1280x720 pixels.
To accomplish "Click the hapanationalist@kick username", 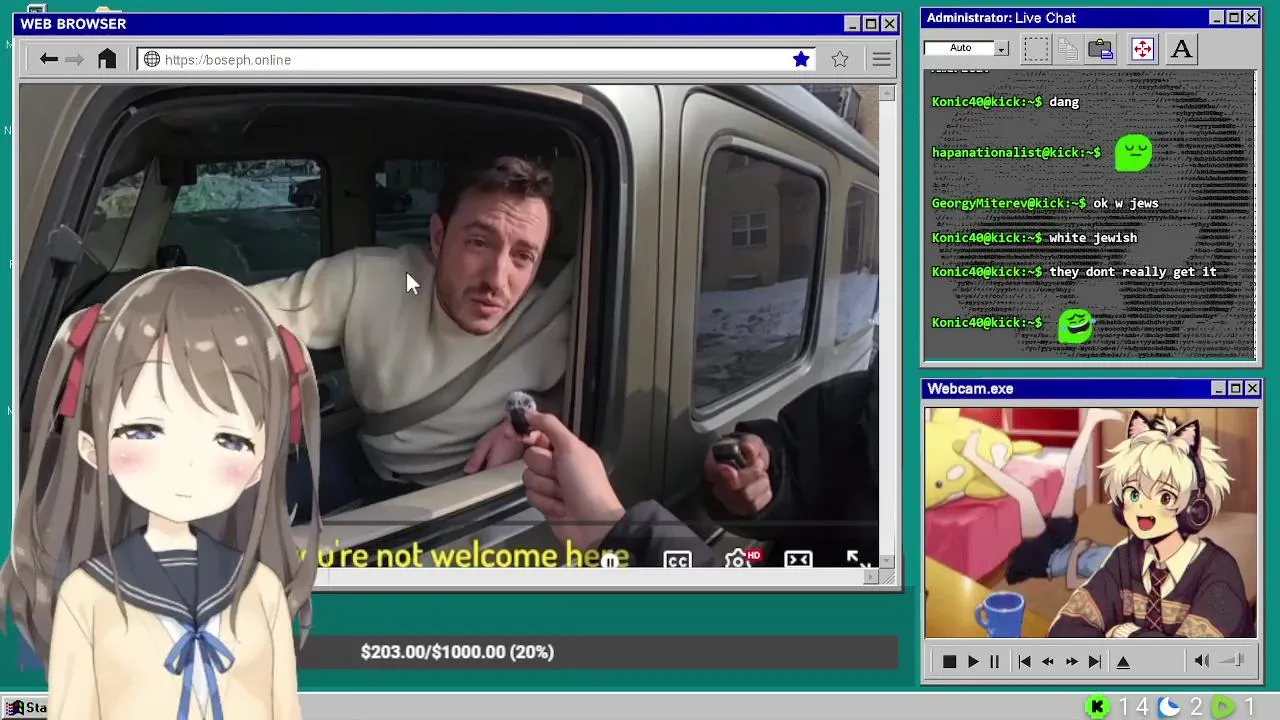I will pyautogui.click(x=1016, y=153).
